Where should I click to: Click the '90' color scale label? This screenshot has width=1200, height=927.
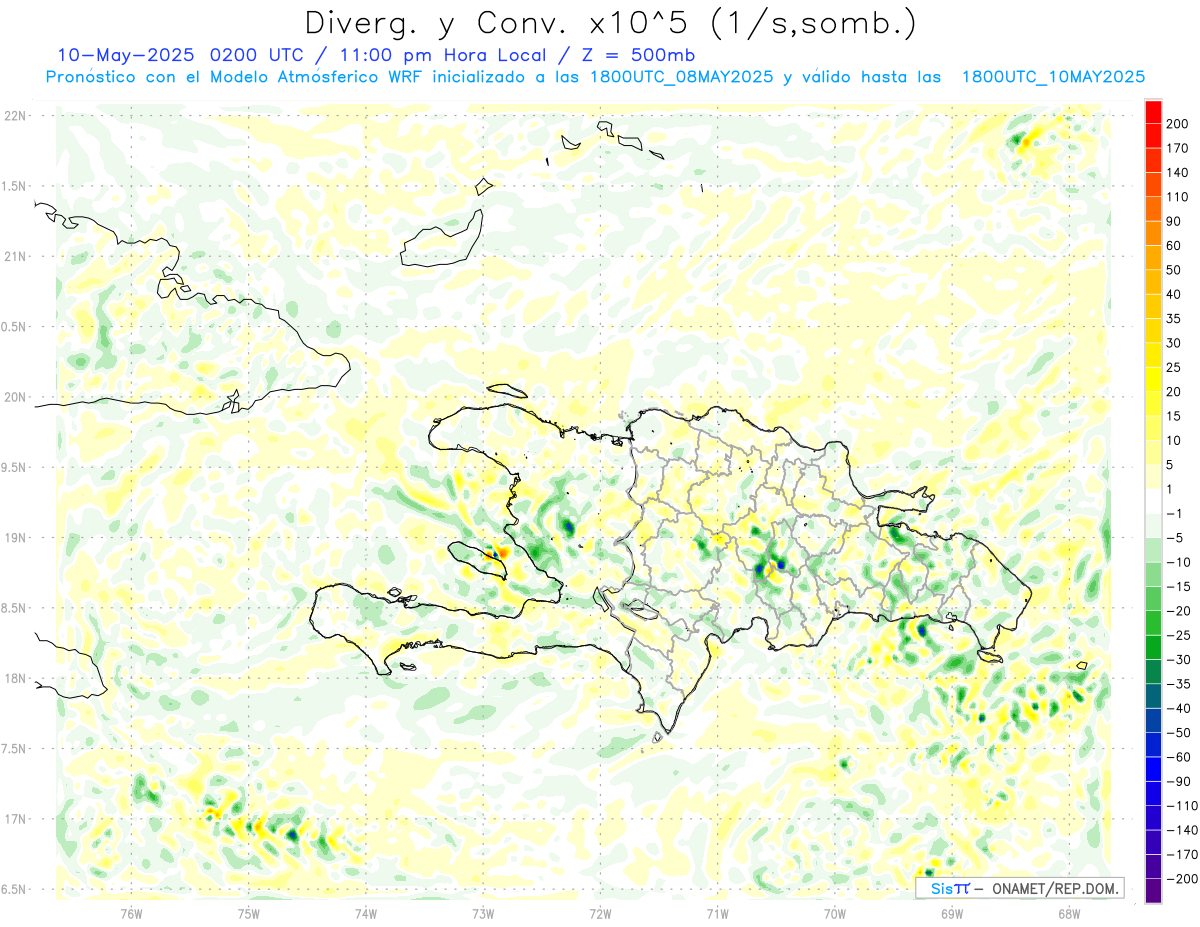click(x=1174, y=221)
